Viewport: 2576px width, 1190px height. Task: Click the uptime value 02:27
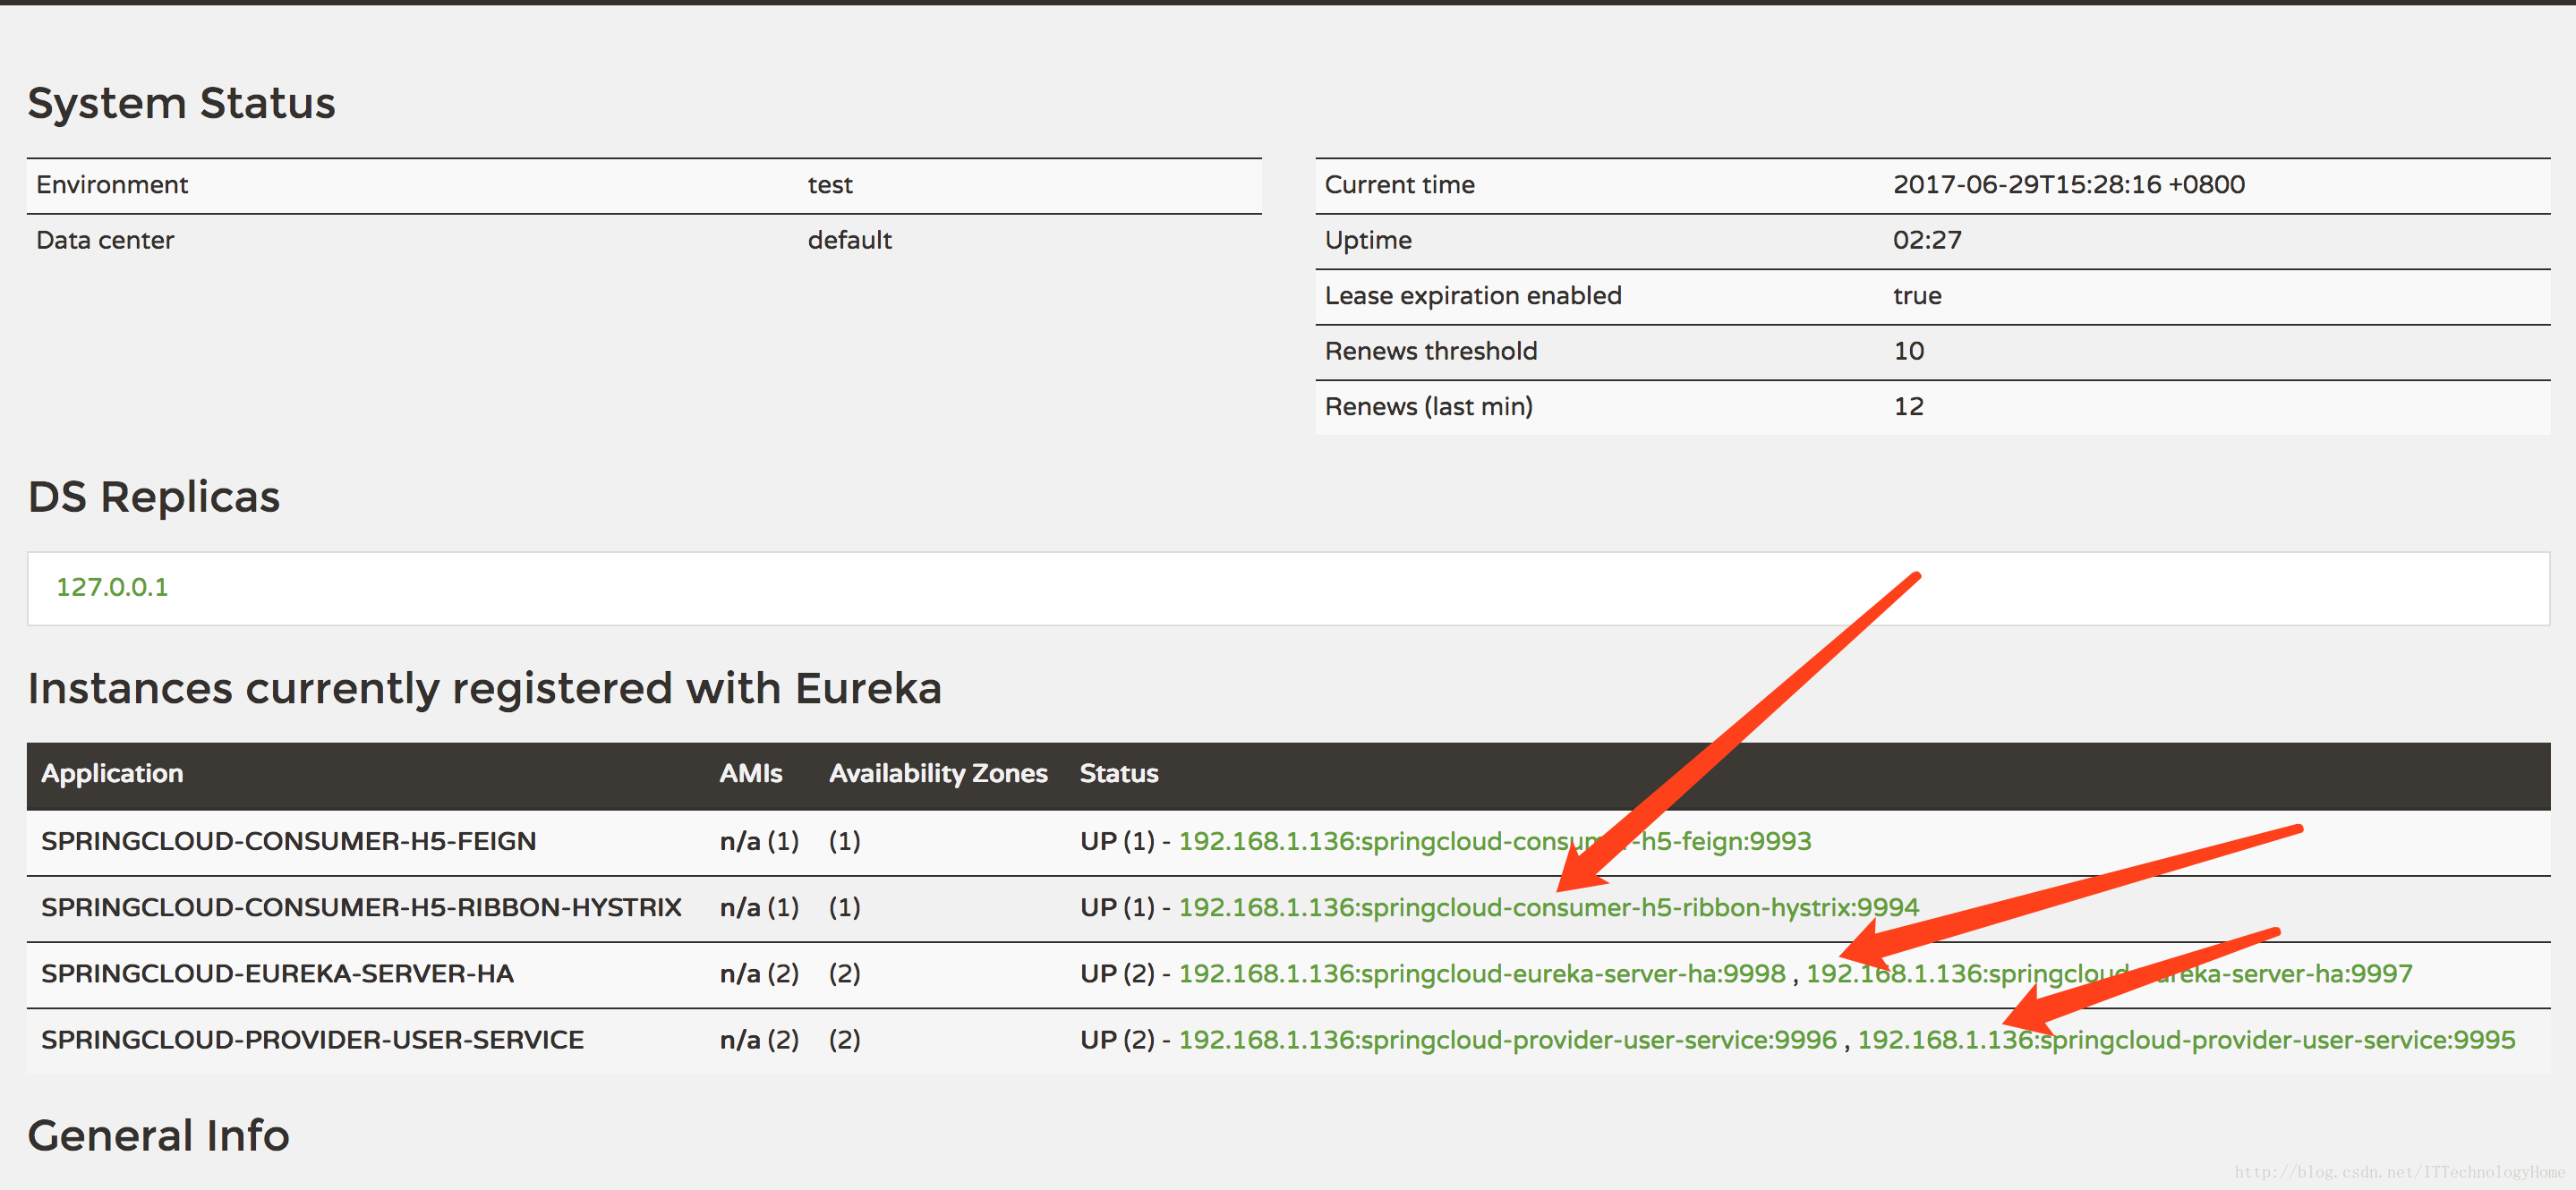[1927, 240]
